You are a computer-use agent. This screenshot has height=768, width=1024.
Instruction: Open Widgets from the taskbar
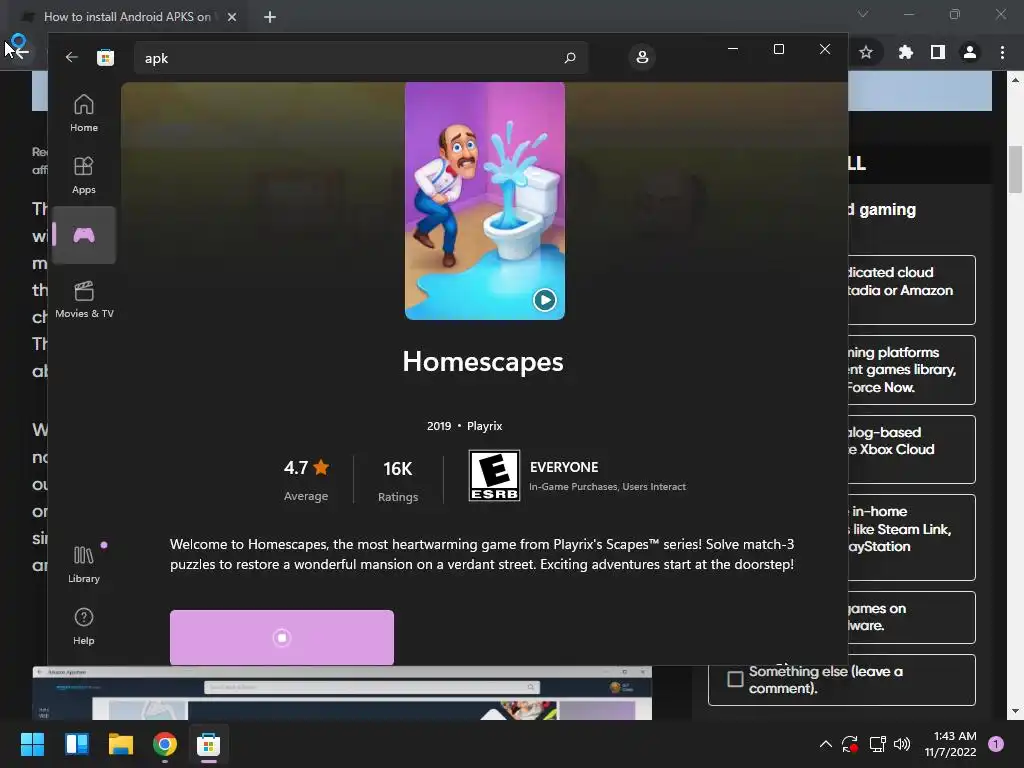[x=77, y=744]
